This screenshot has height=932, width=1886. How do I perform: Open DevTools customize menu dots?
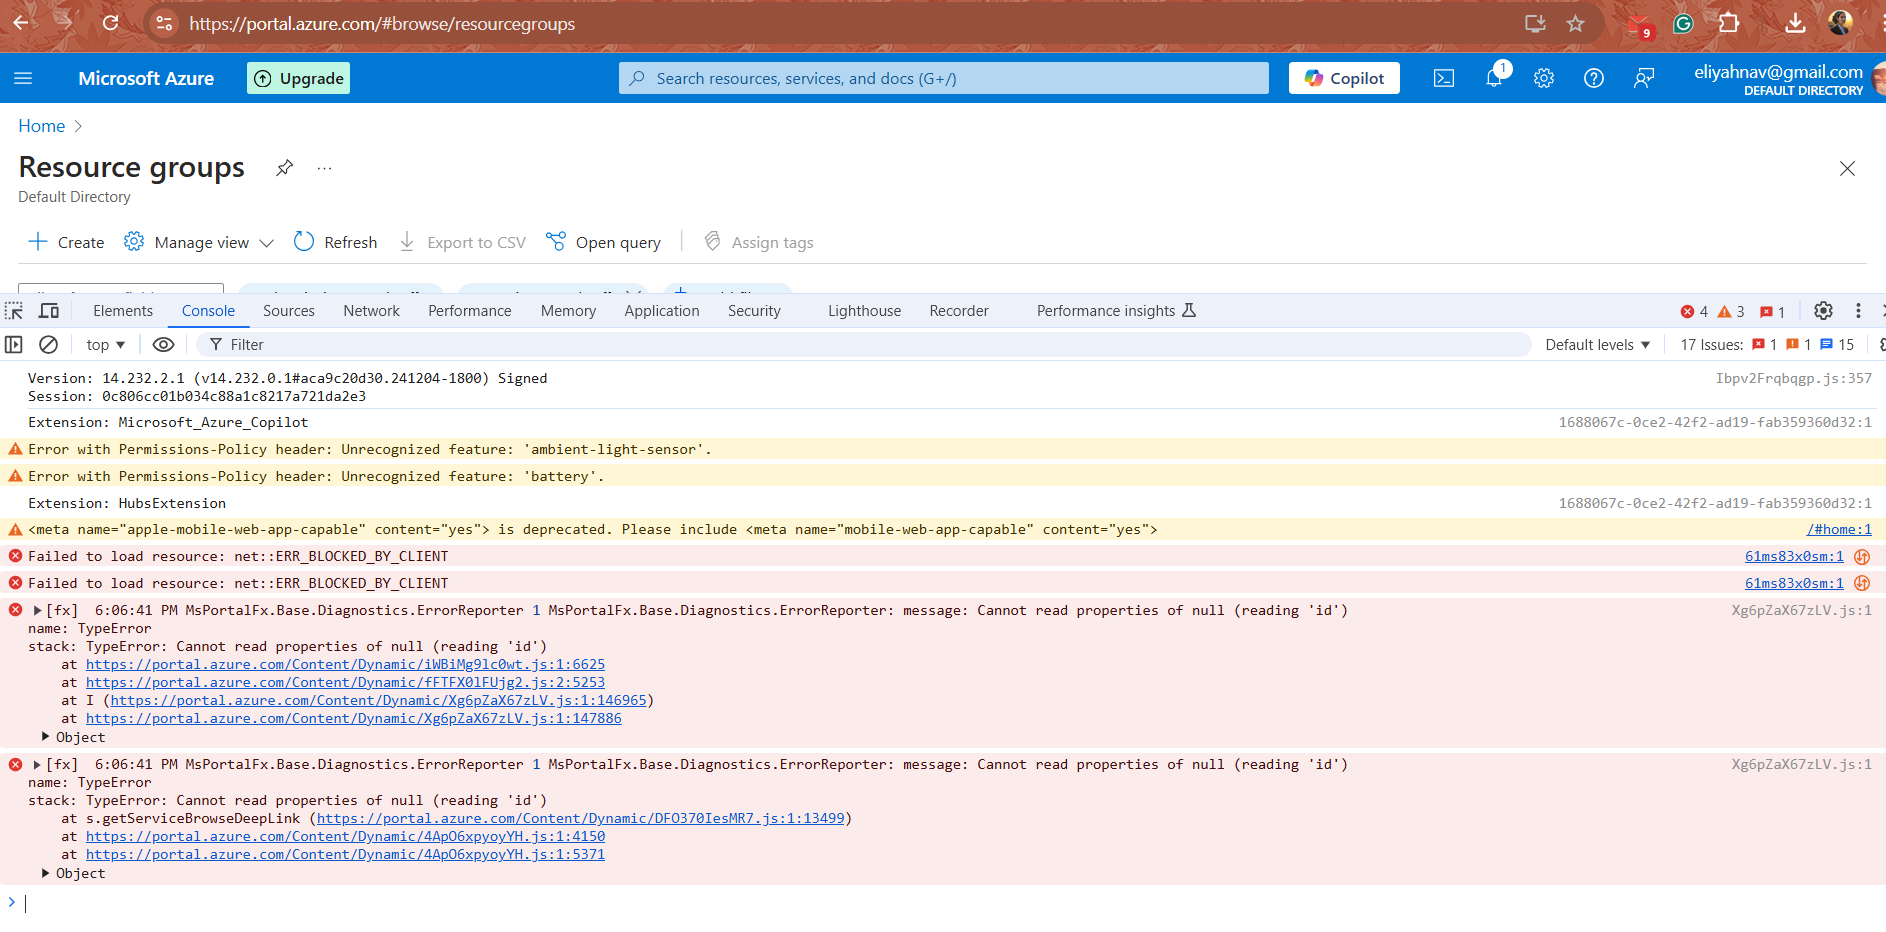click(x=1858, y=311)
